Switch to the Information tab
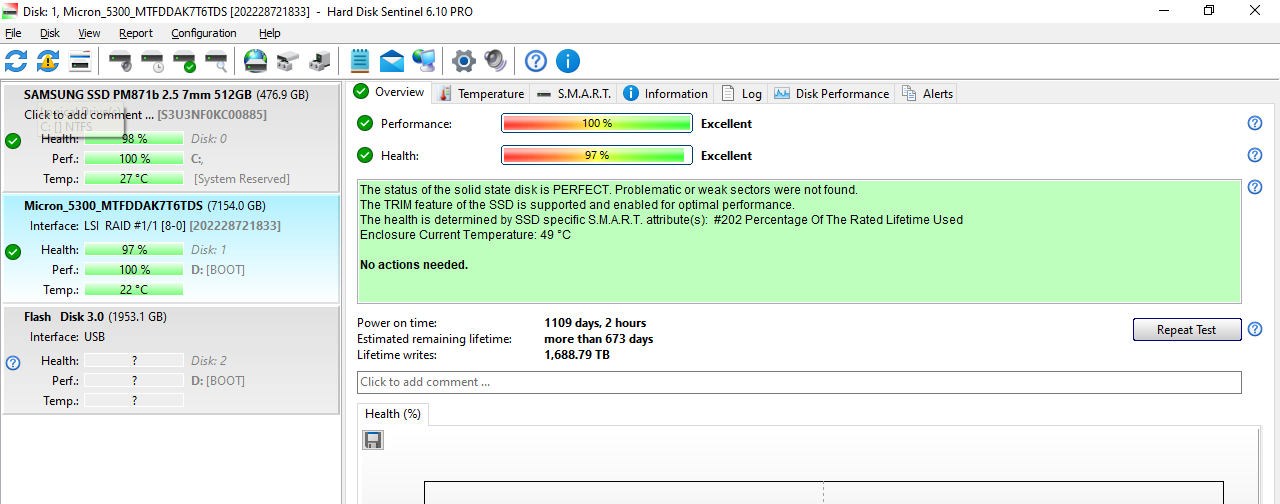Screen dimensions: 1280x504 (x=666, y=93)
